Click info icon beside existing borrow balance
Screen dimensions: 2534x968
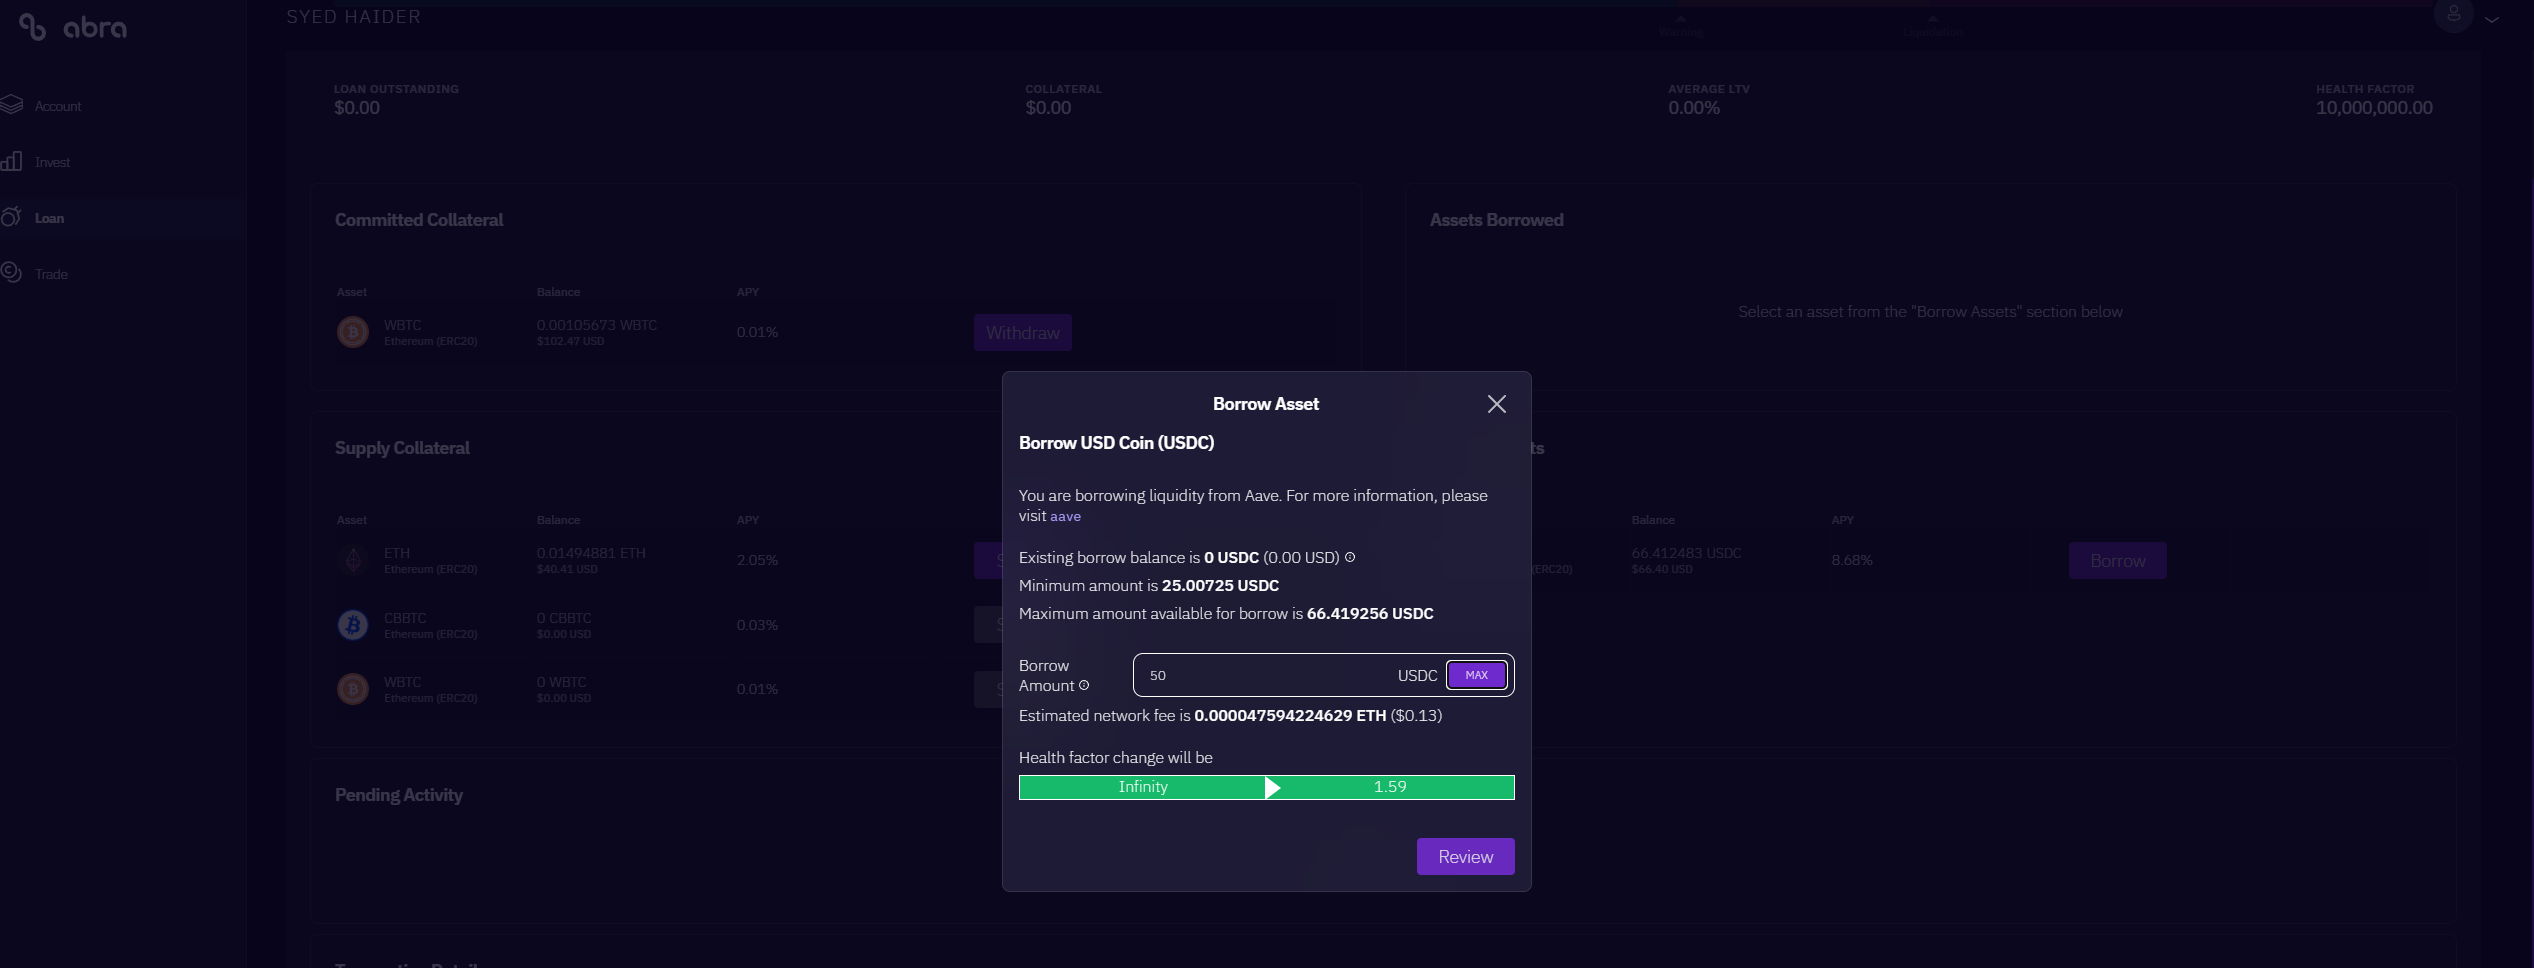point(1350,557)
